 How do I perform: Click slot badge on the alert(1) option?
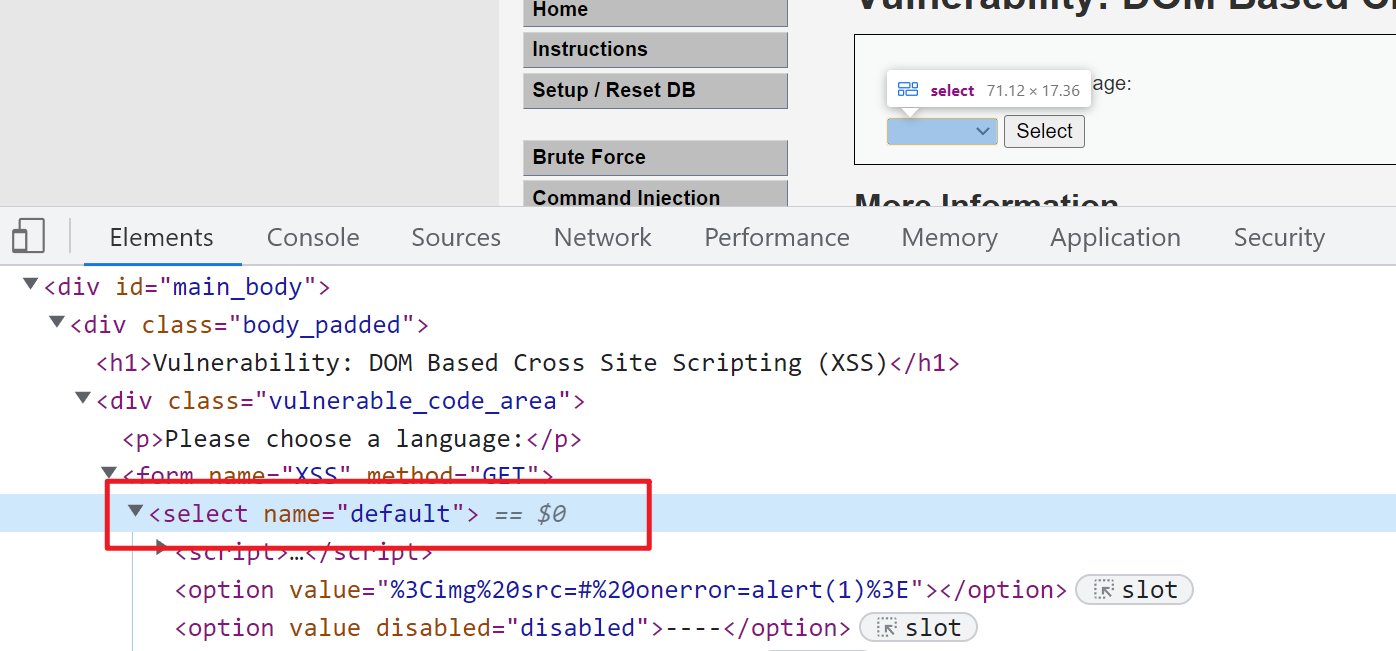click(x=1134, y=590)
